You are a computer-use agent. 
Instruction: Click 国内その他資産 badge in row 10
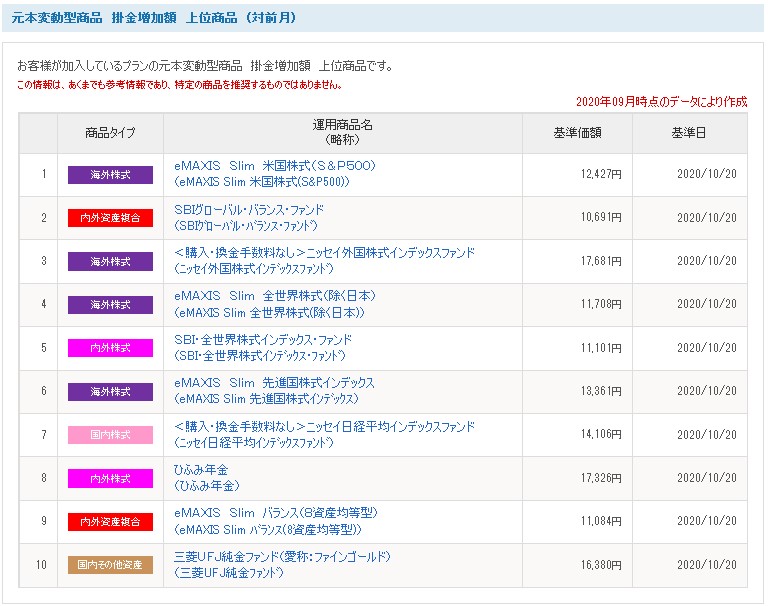point(110,565)
